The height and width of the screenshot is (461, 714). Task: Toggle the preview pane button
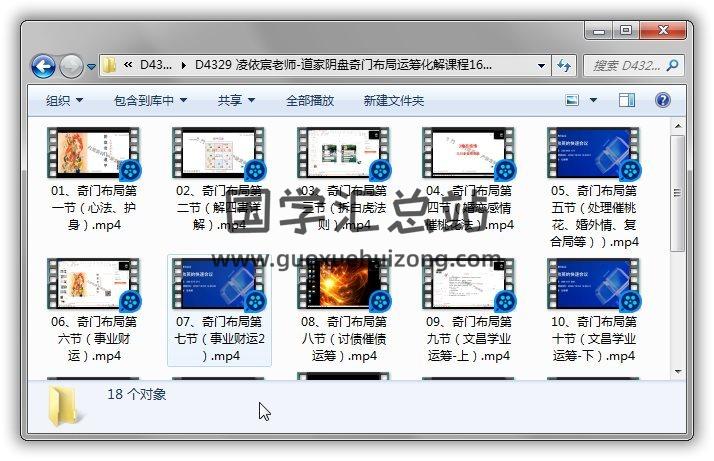point(627,100)
